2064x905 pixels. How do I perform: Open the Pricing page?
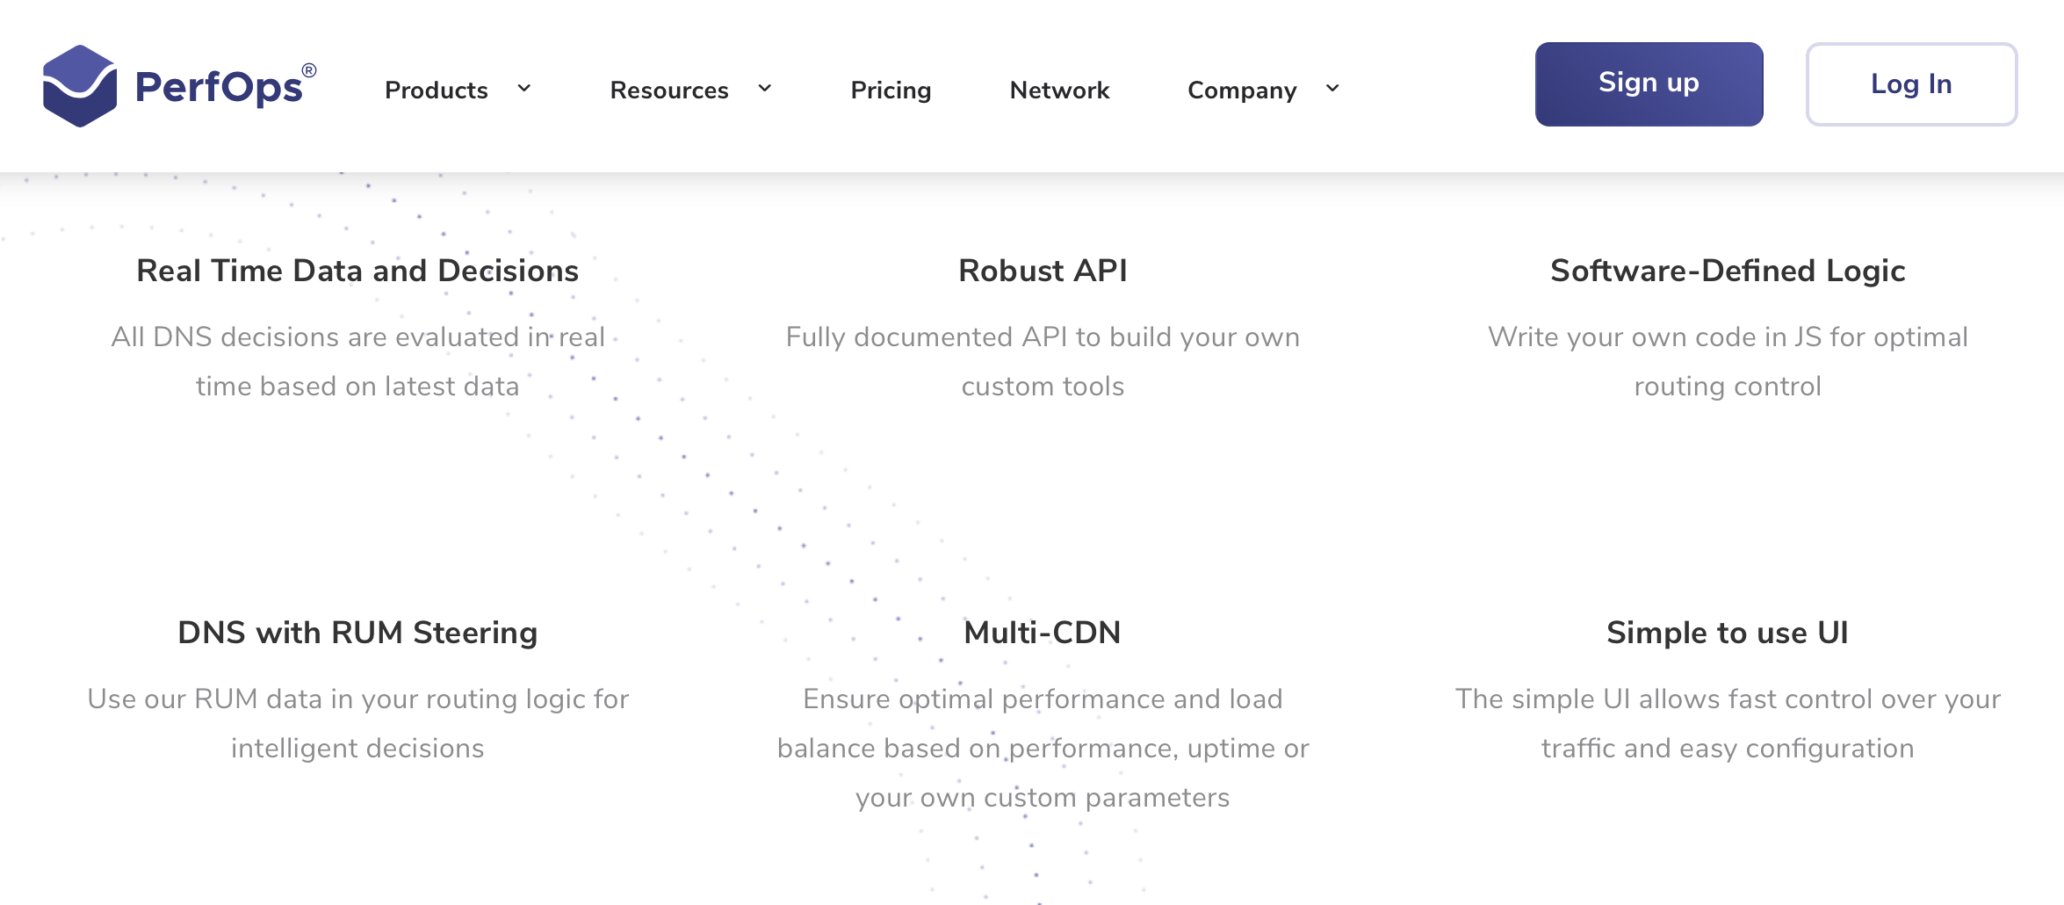890,90
